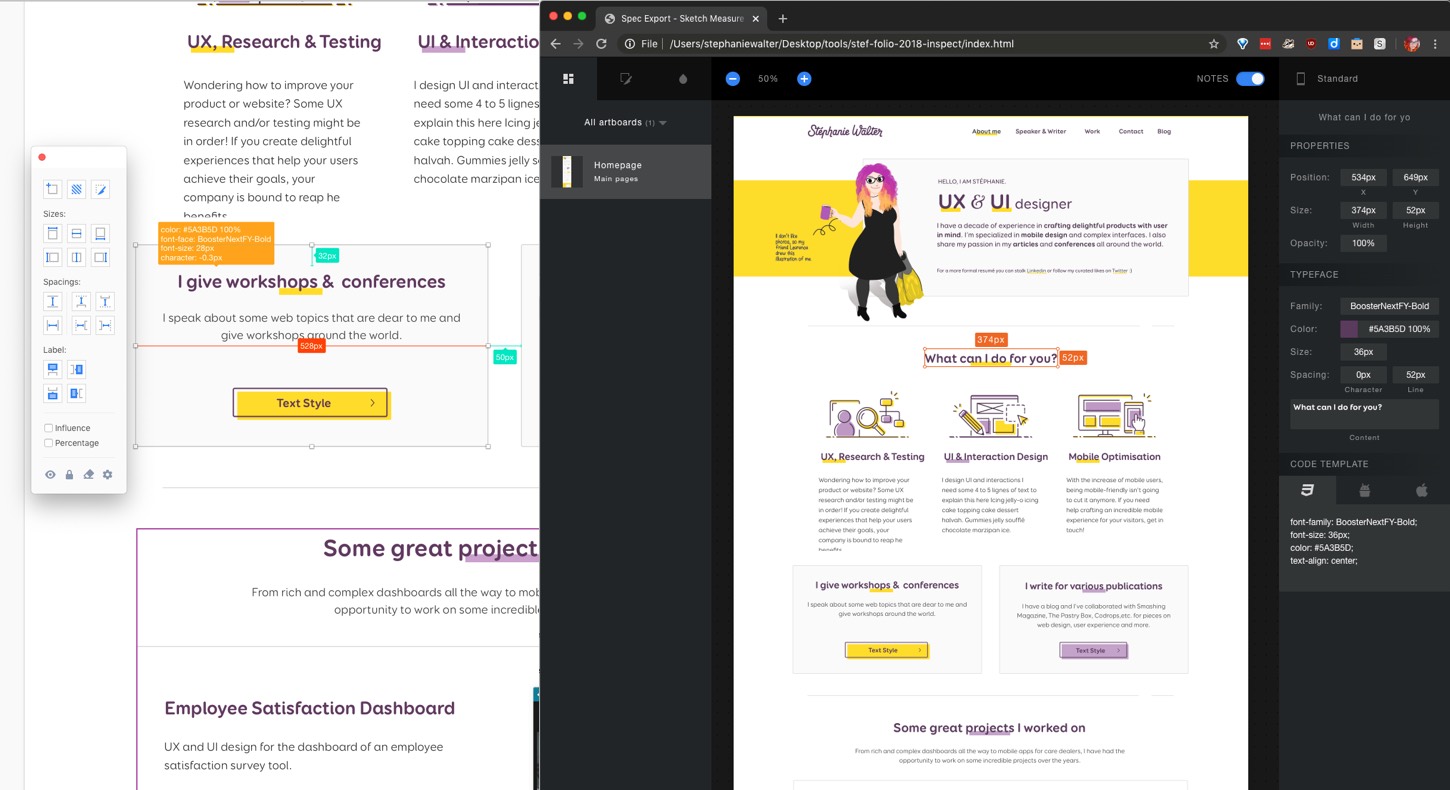The height and width of the screenshot is (790, 1450).
Task: Click the zoom in plus button
Action: [804, 79]
